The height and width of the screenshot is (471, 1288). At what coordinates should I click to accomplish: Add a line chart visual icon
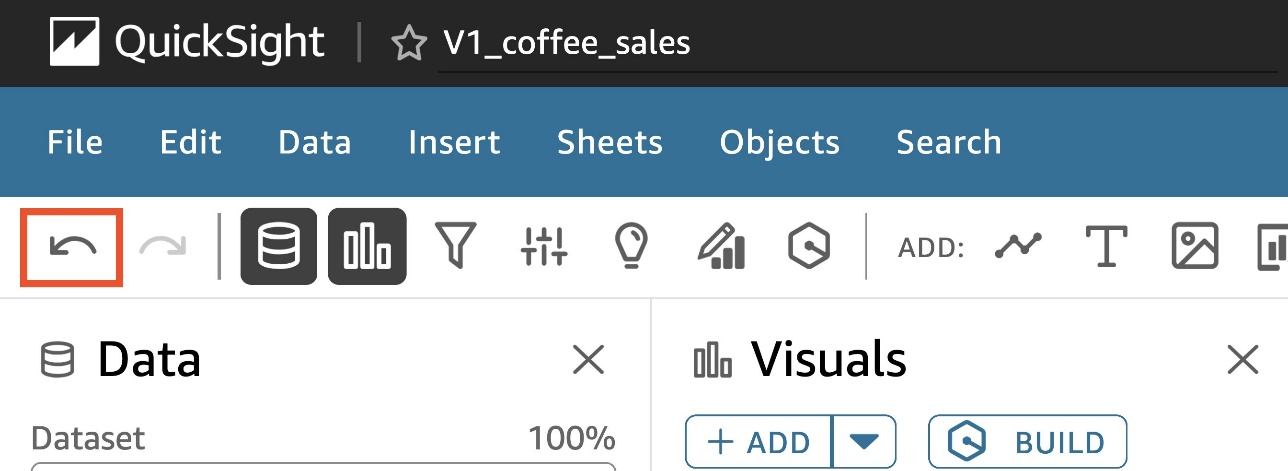pyautogui.click(x=1018, y=246)
